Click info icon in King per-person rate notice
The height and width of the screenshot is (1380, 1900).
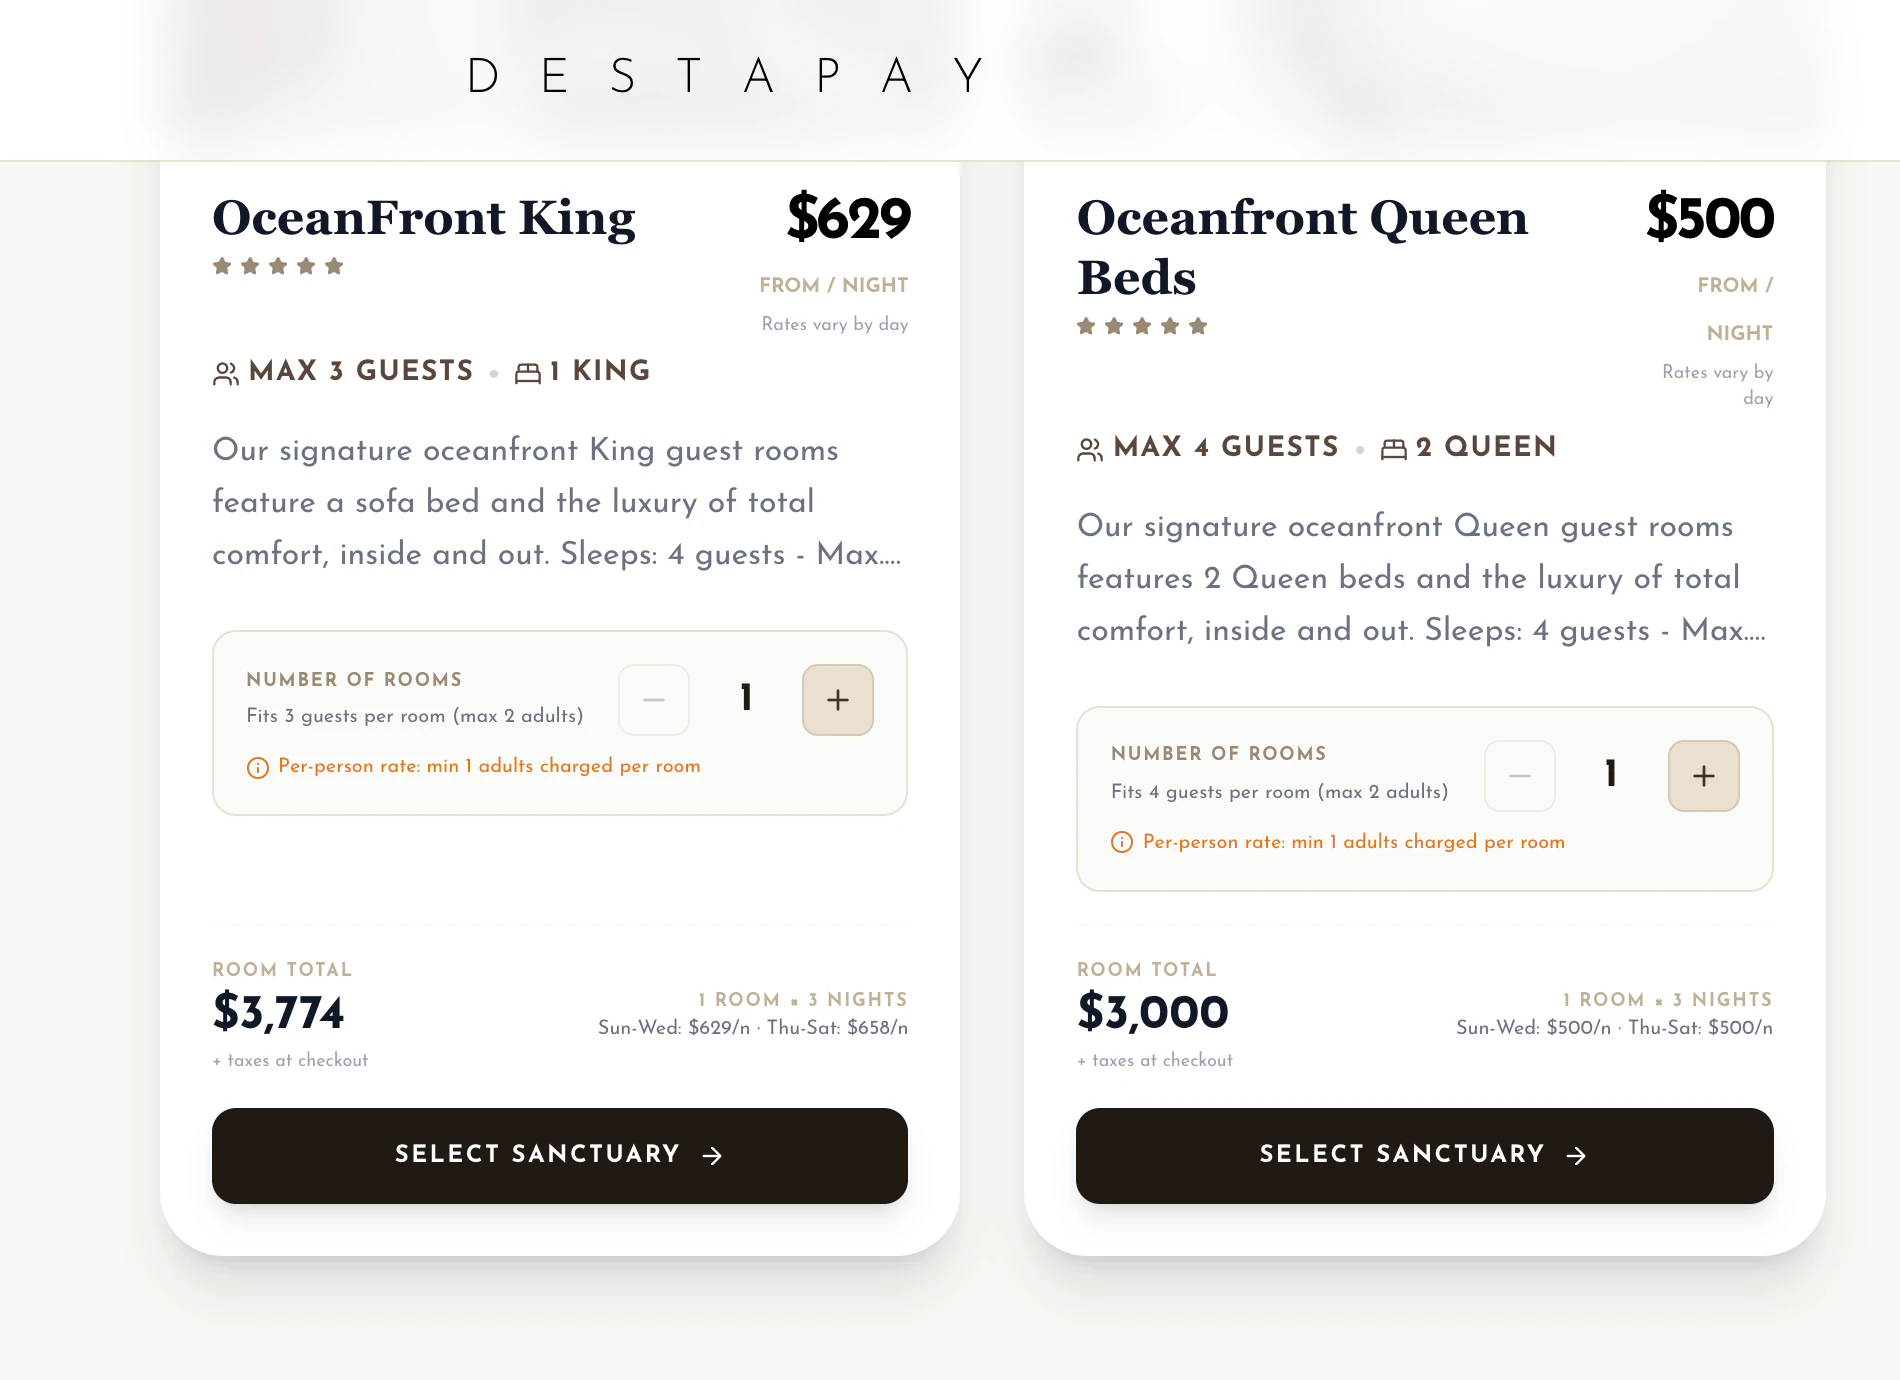(258, 767)
